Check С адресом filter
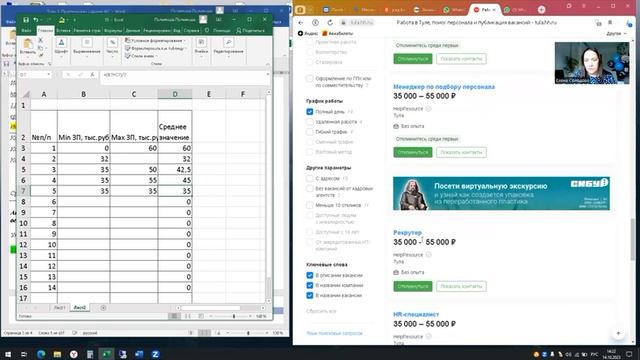Image resolution: width=640 pixels, height=360 pixels. tap(310, 178)
